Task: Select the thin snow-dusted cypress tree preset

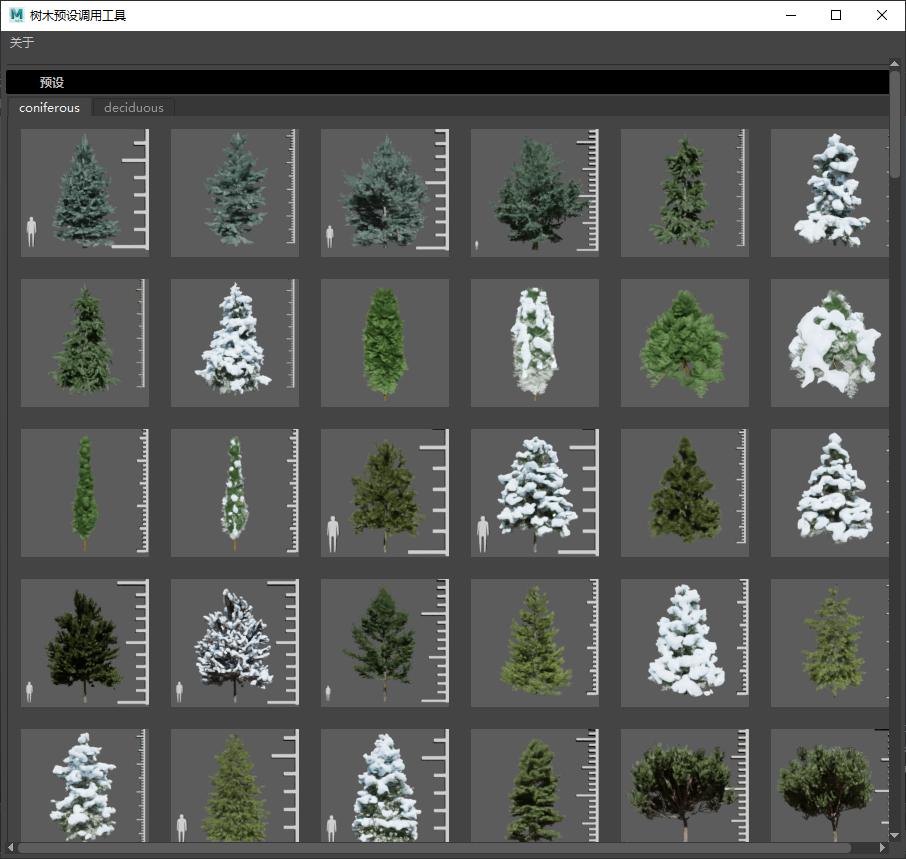Action: pos(235,493)
